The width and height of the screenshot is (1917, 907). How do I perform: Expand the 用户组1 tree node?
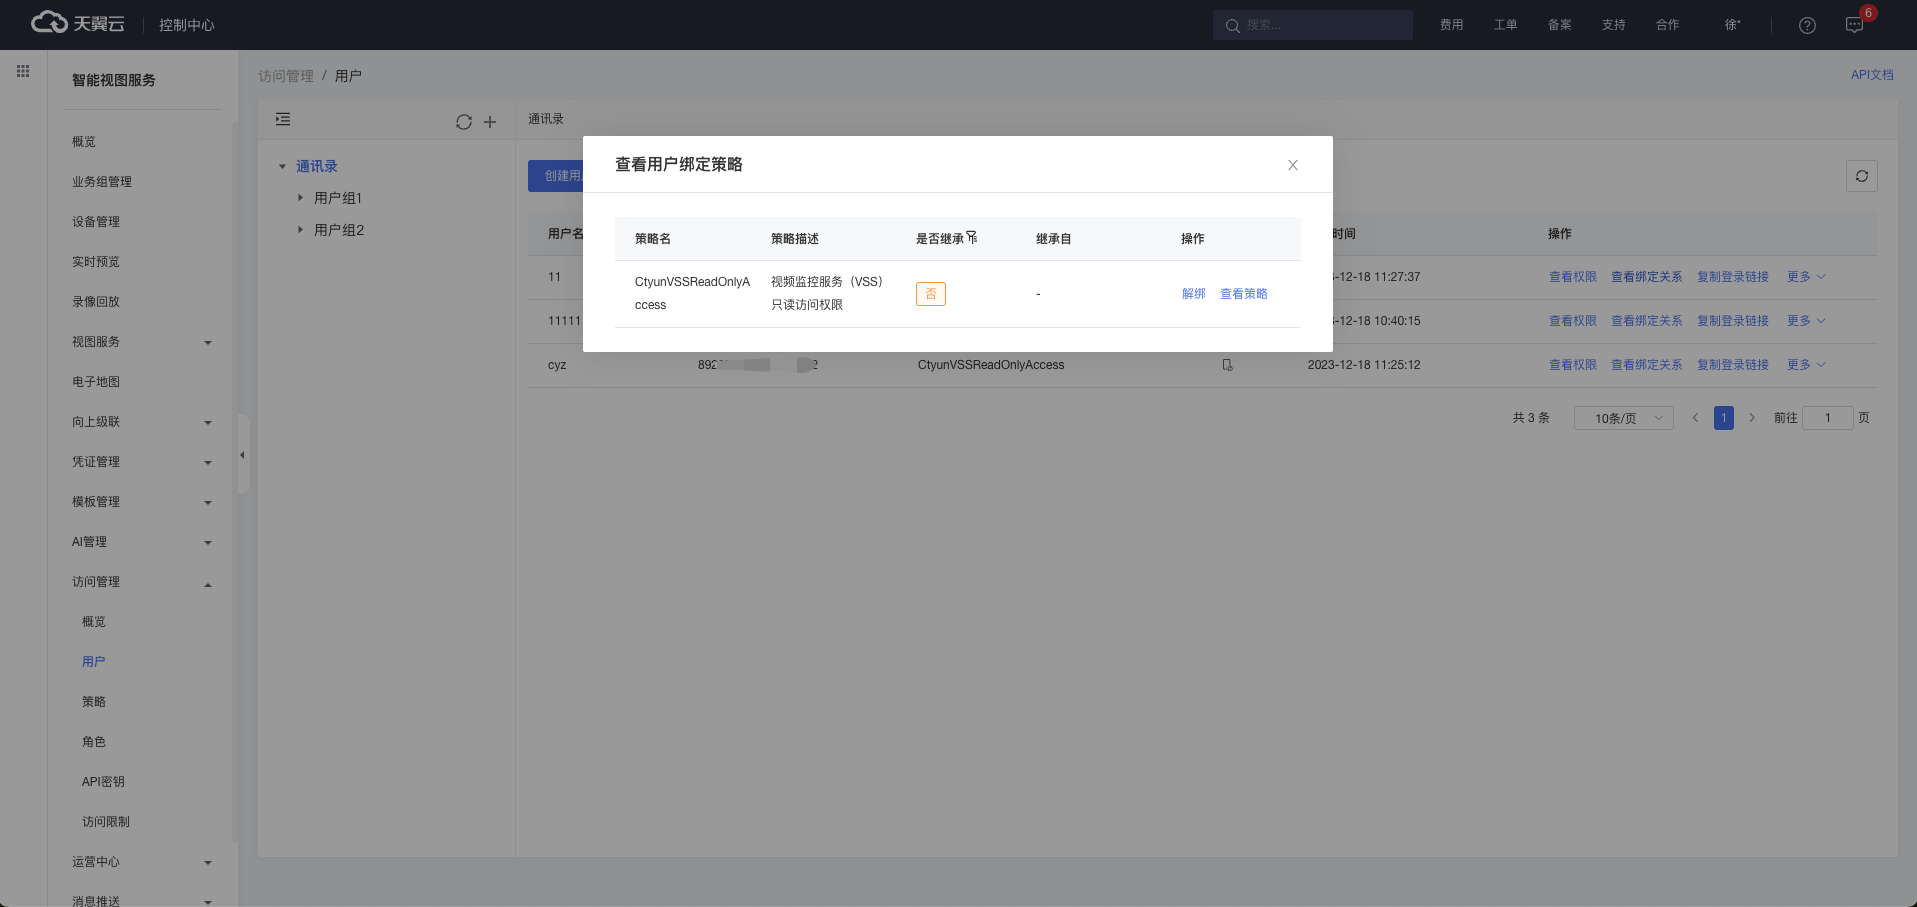point(300,198)
